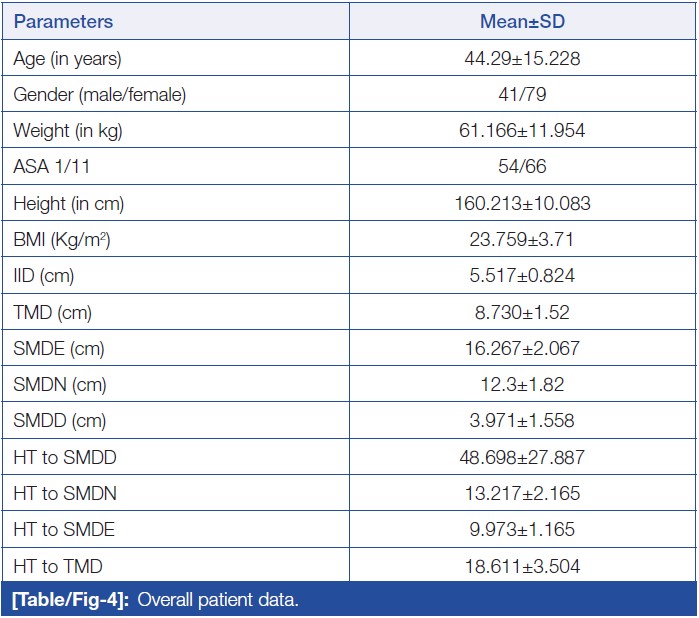Click the Parameters column header
Image resolution: width=699 pixels, height=618 pixels.
point(63,21)
